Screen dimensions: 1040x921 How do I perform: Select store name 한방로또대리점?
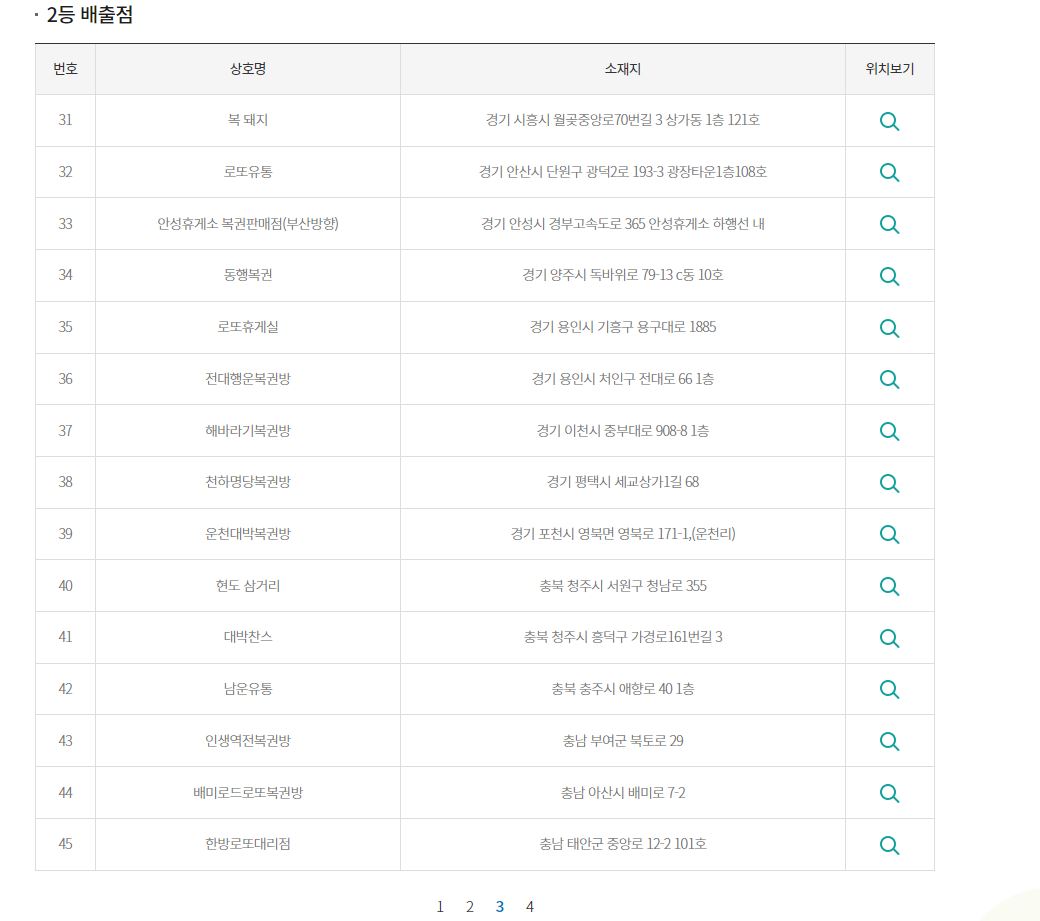pyautogui.click(x=248, y=844)
